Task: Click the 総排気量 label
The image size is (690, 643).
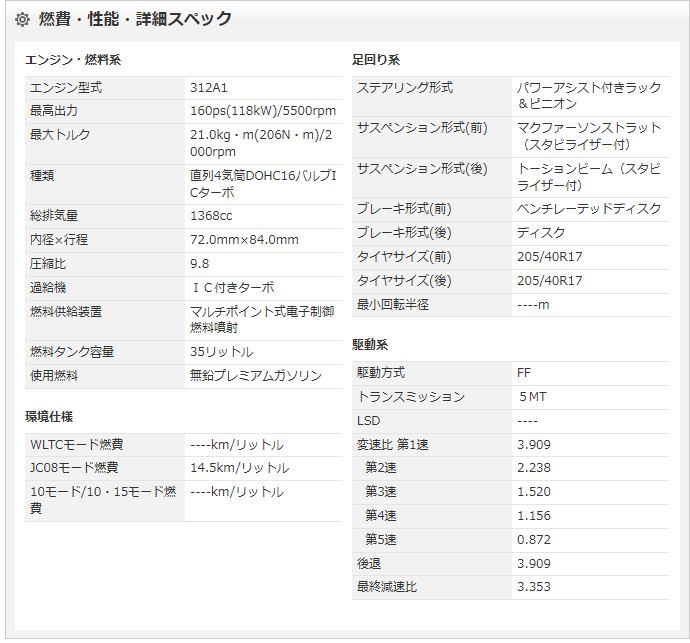Action: click(54, 216)
